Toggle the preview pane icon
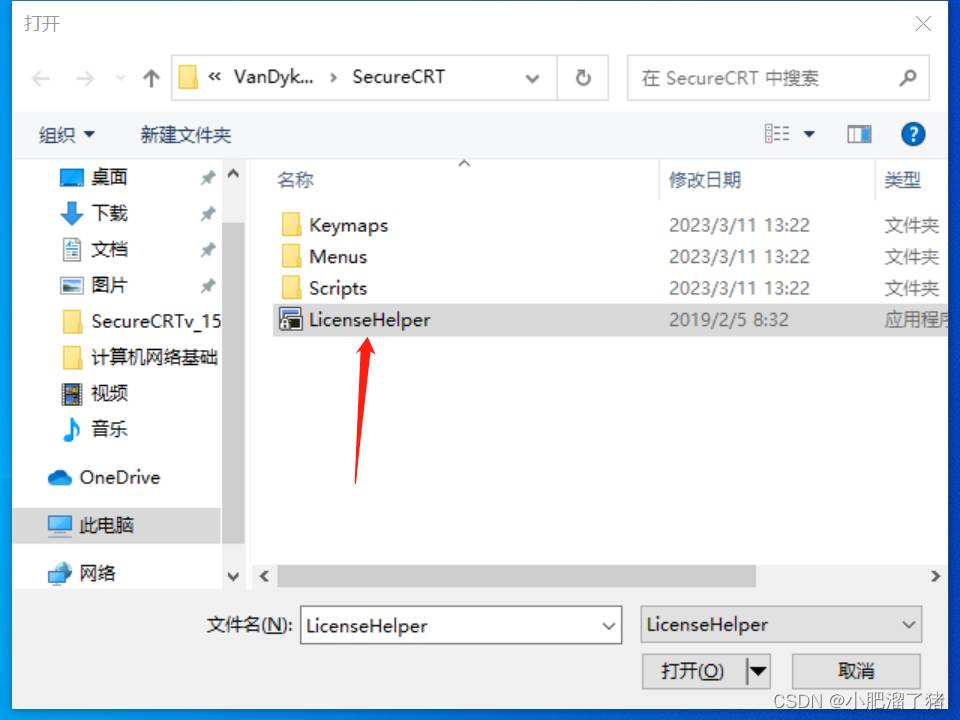960x720 pixels. (x=859, y=134)
